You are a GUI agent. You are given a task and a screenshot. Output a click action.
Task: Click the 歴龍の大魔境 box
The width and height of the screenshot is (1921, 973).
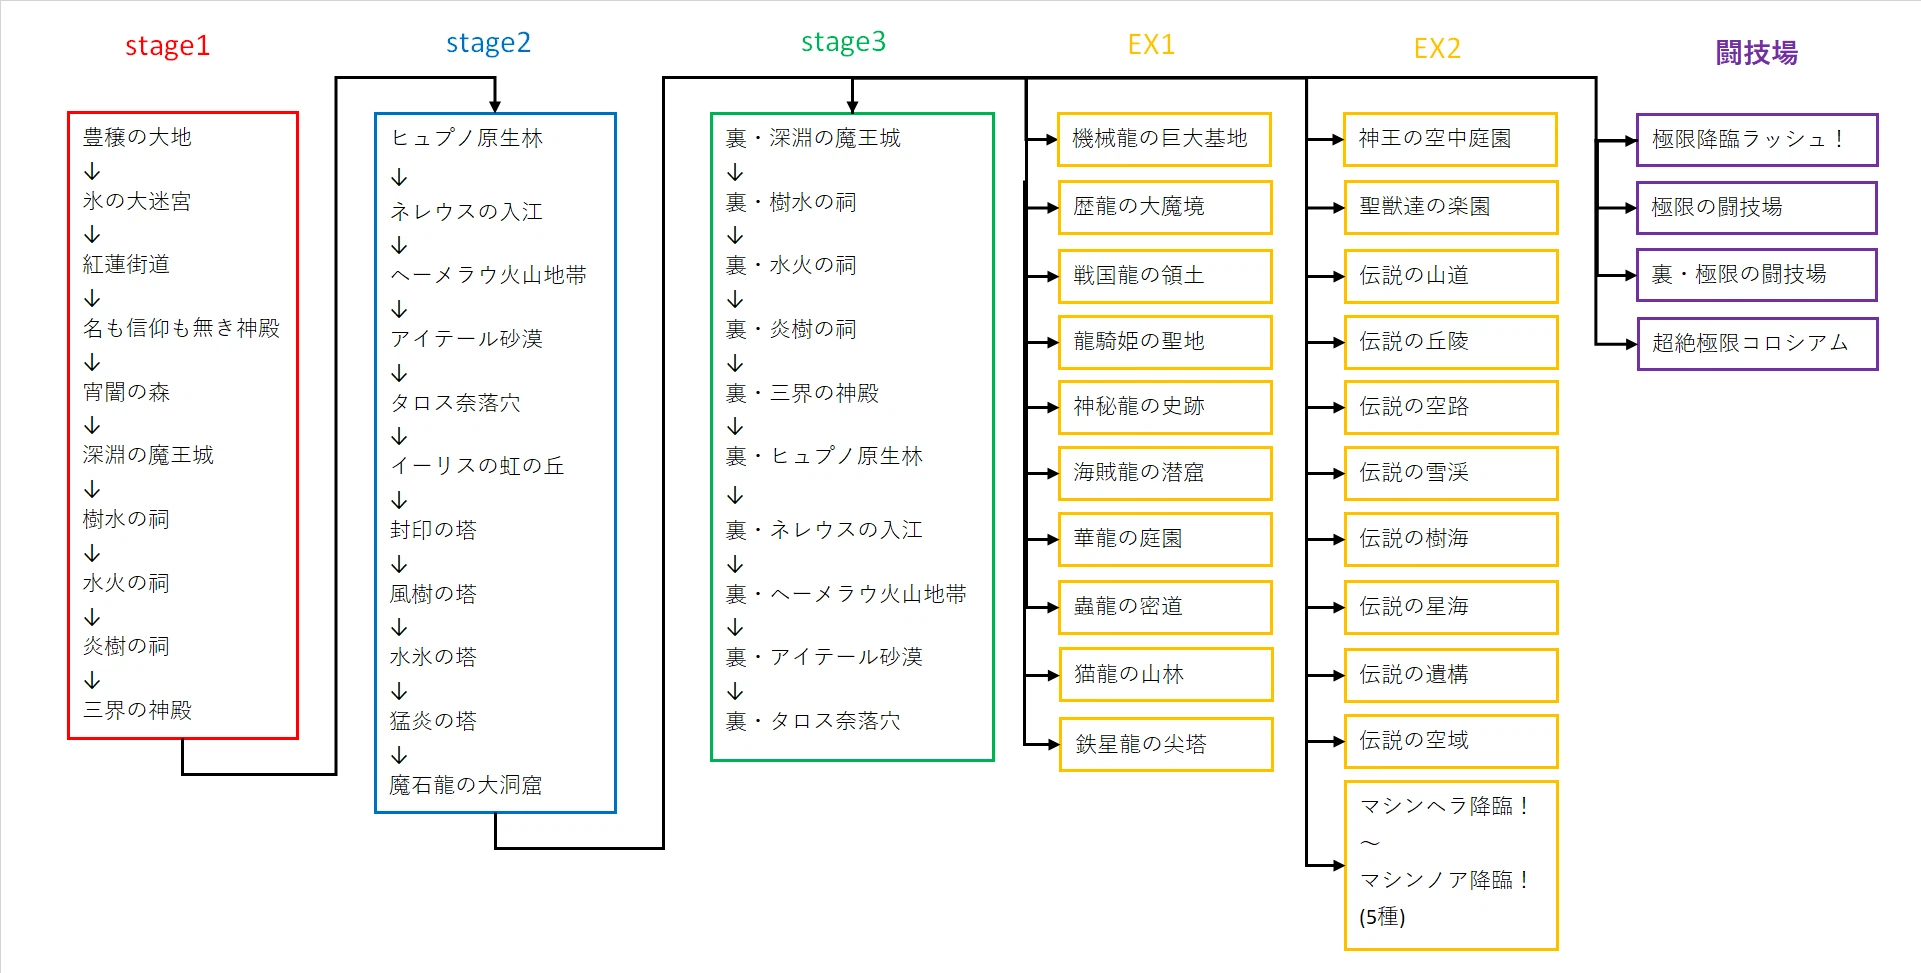tap(1164, 207)
